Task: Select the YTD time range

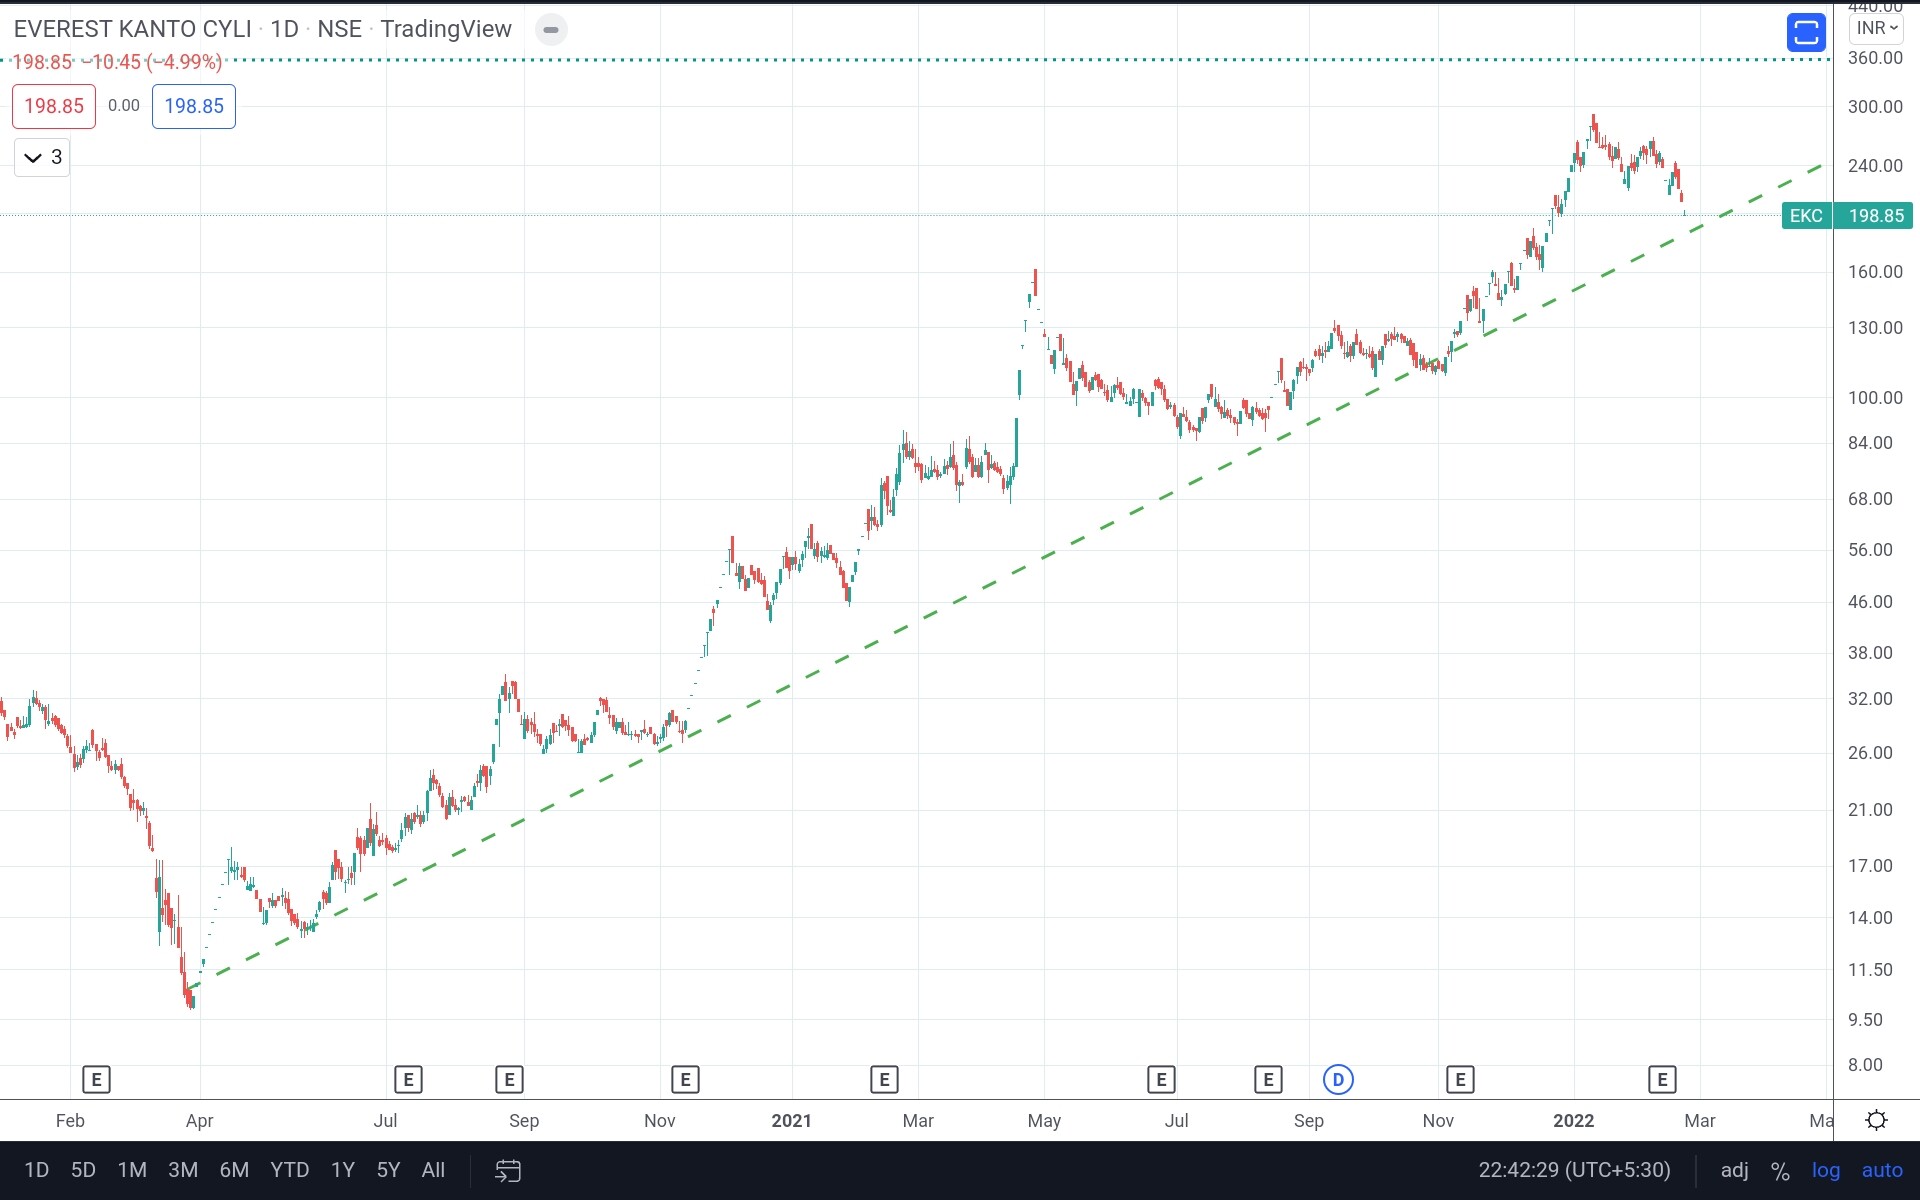Action: tap(289, 1170)
